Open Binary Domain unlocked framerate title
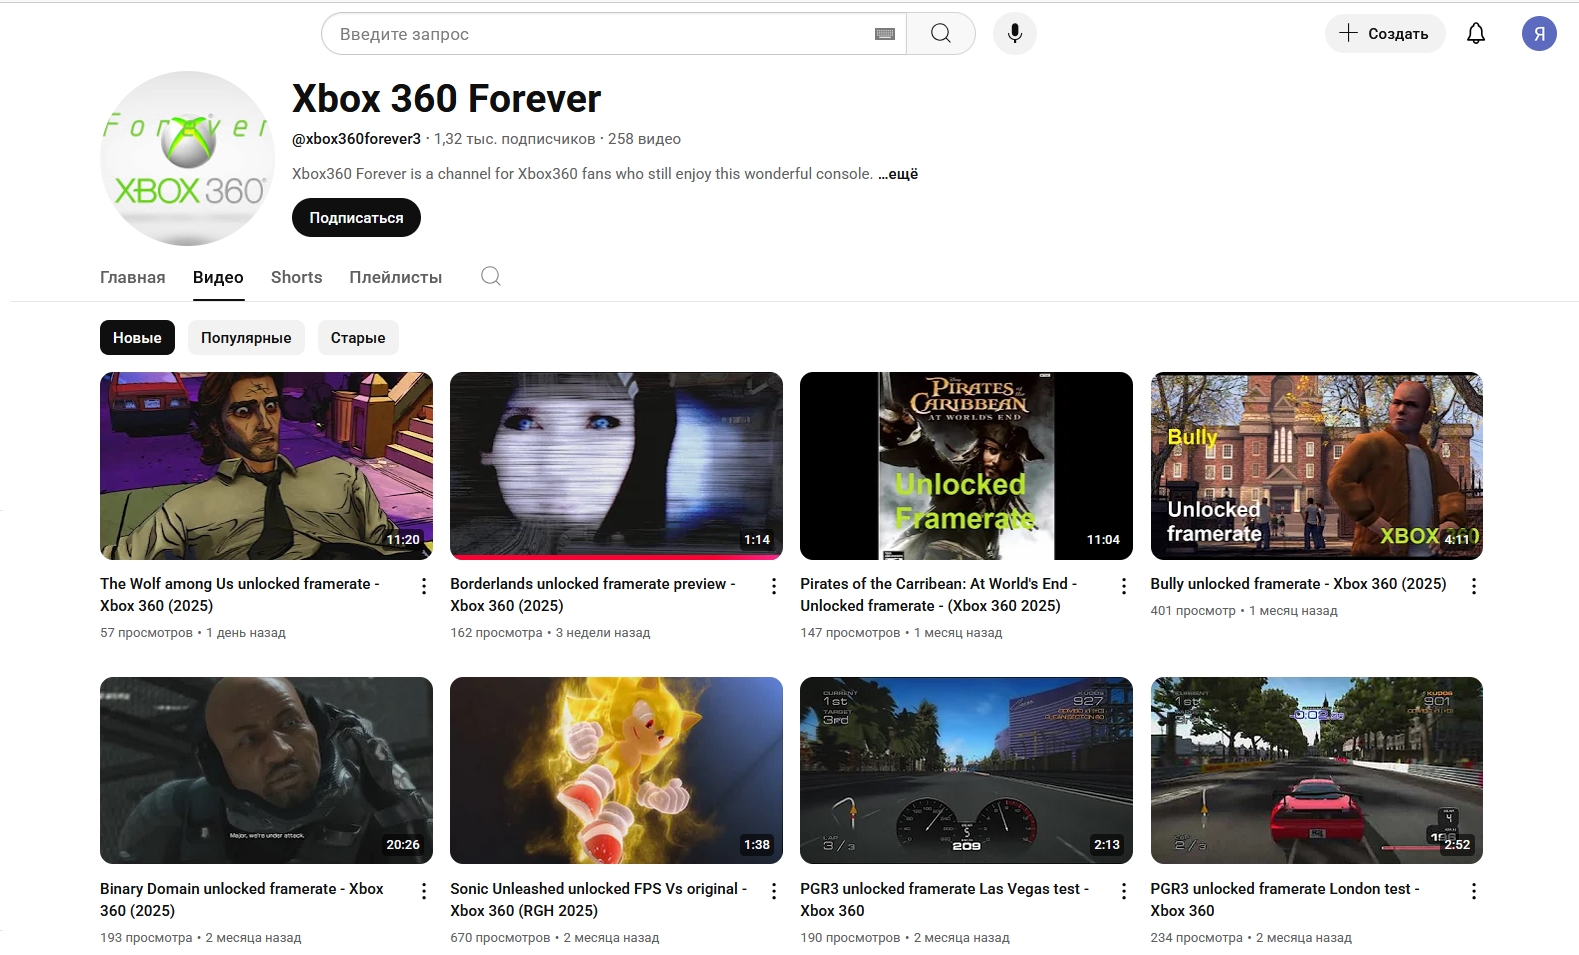Screen dimensions: 1579x955 pos(242,900)
